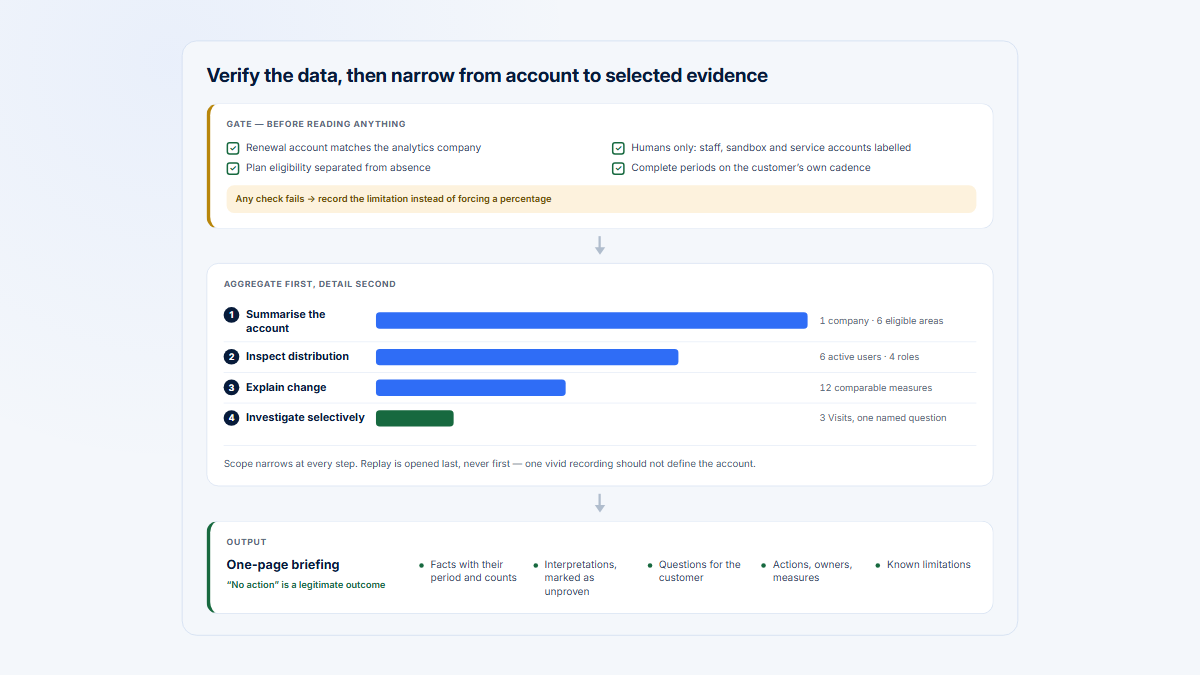Click Actions, owners, measures output item
This screenshot has width=1200, height=675.
(x=813, y=571)
